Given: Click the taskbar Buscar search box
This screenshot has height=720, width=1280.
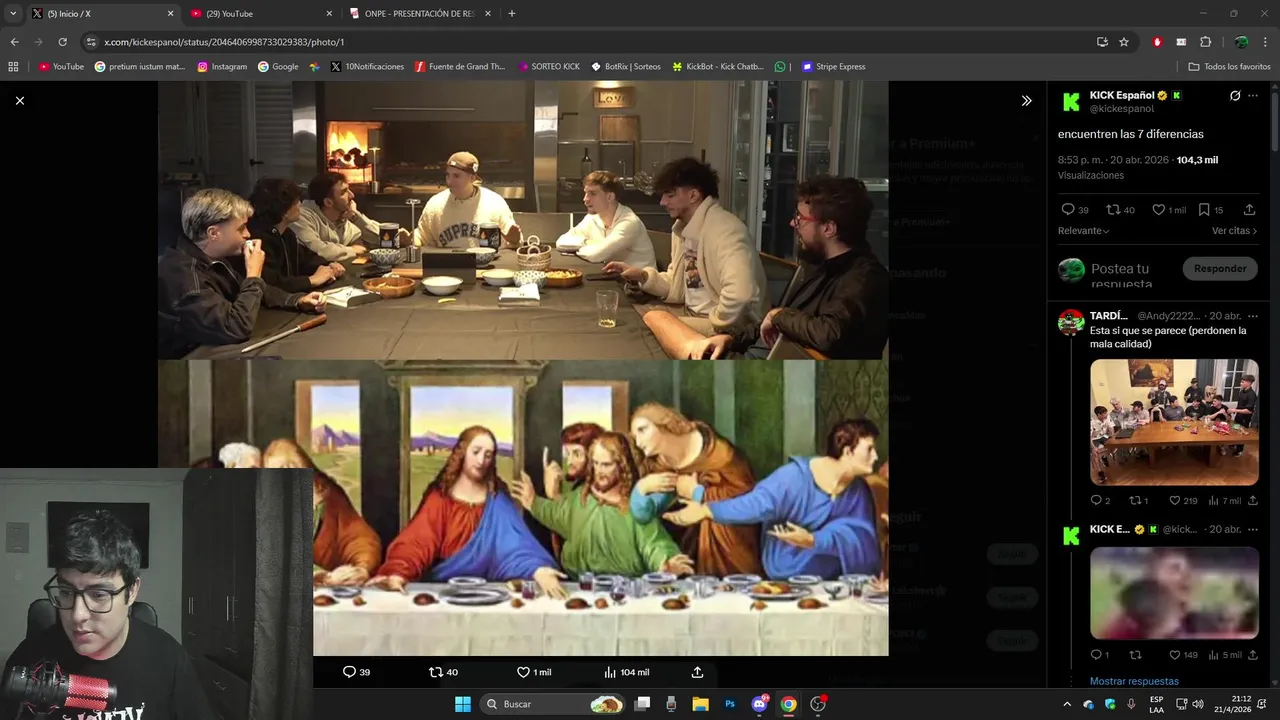Looking at the screenshot, I should pos(552,704).
